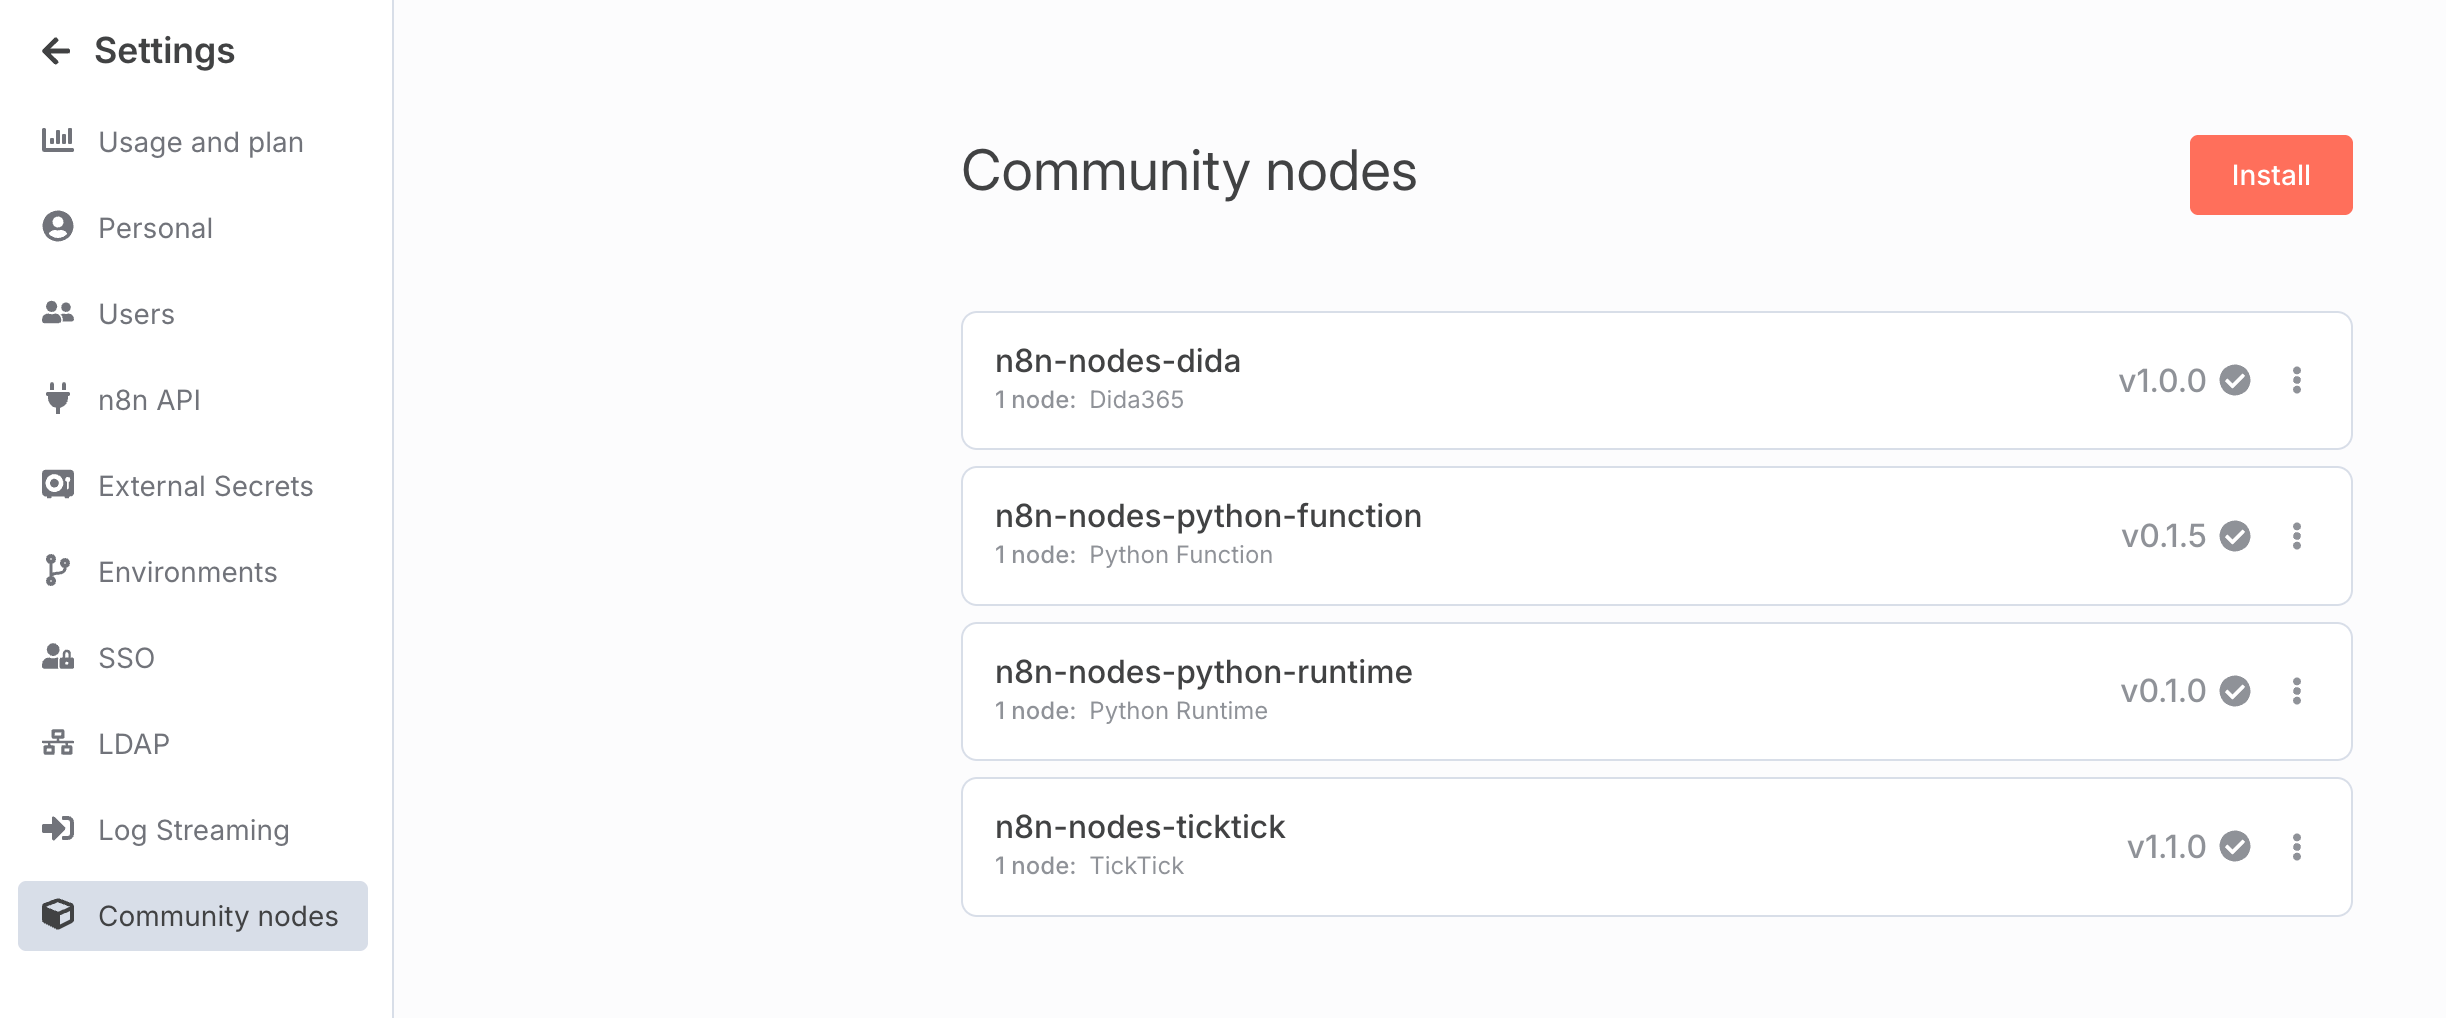Click the Log Streaming arrow icon
The image size is (2446, 1018).
click(x=58, y=829)
